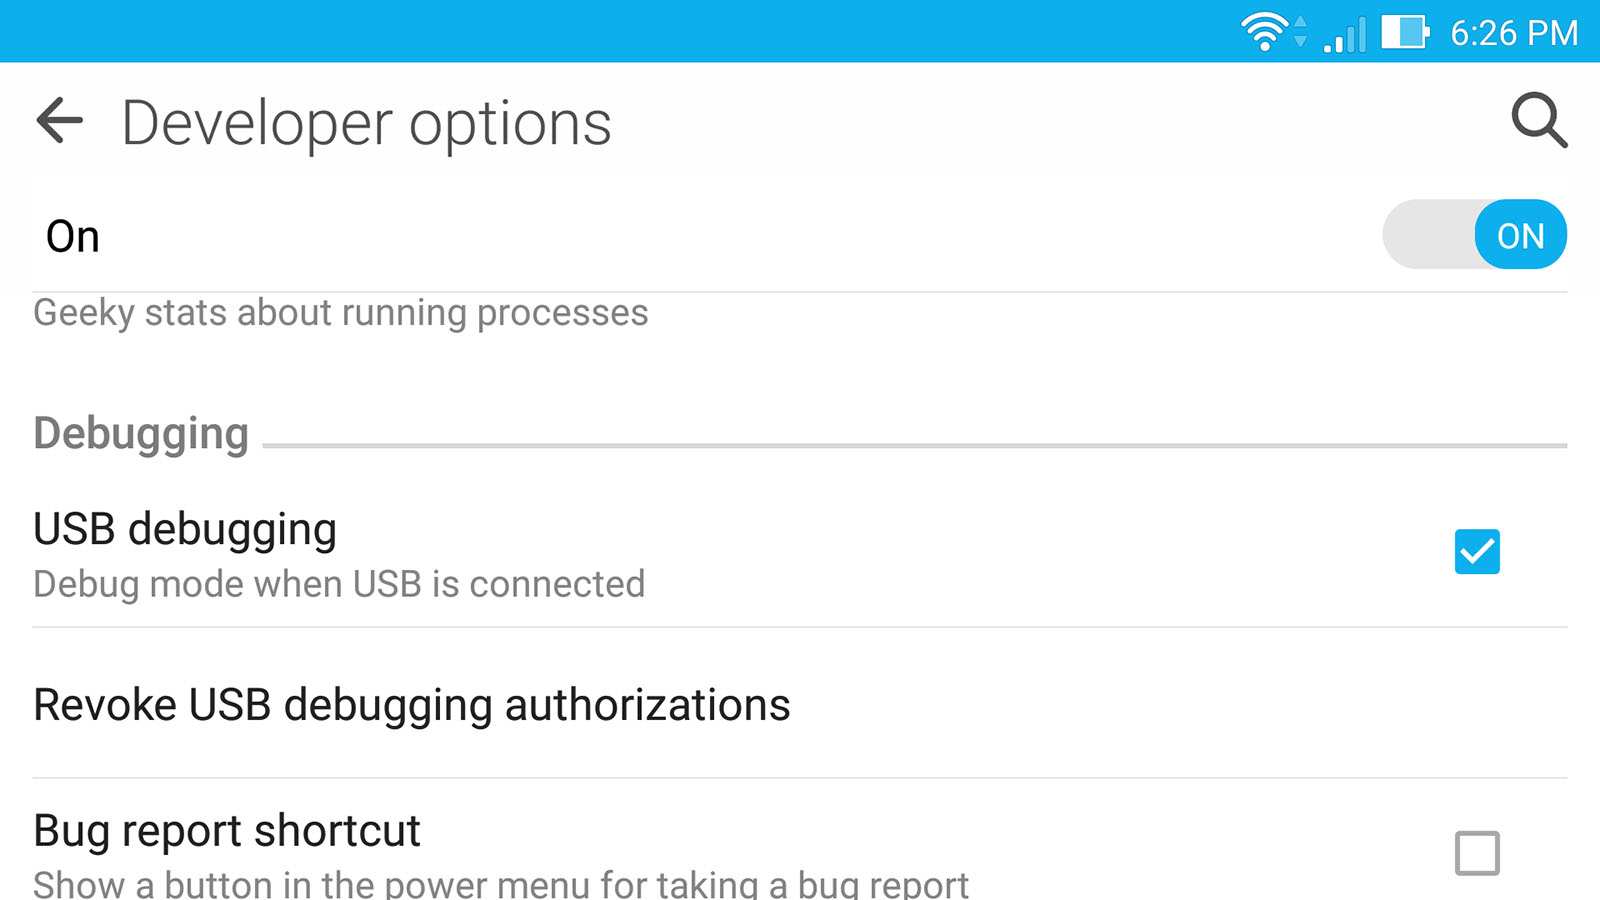Open search with the magnifier icon
This screenshot has width=1600, height=900.
1538,121
